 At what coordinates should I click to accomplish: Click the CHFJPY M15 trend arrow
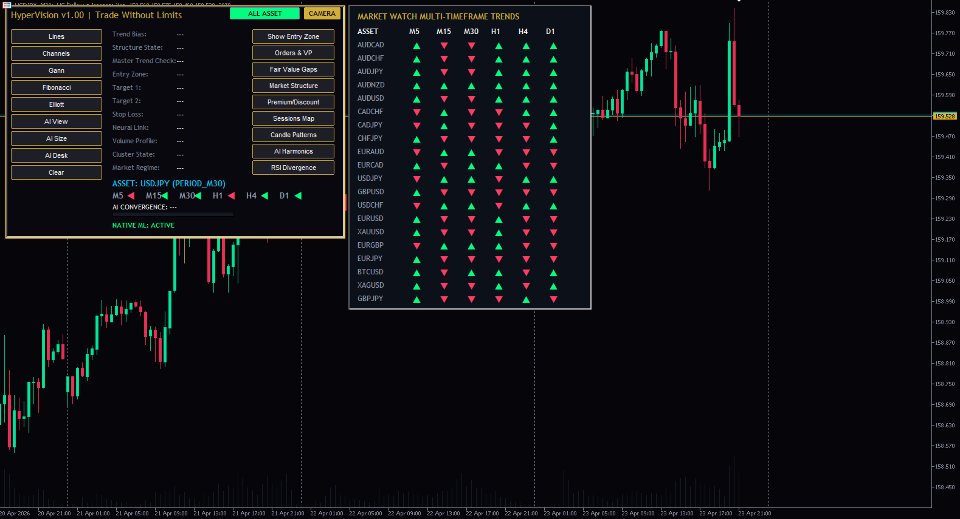(x=444, y=139)
